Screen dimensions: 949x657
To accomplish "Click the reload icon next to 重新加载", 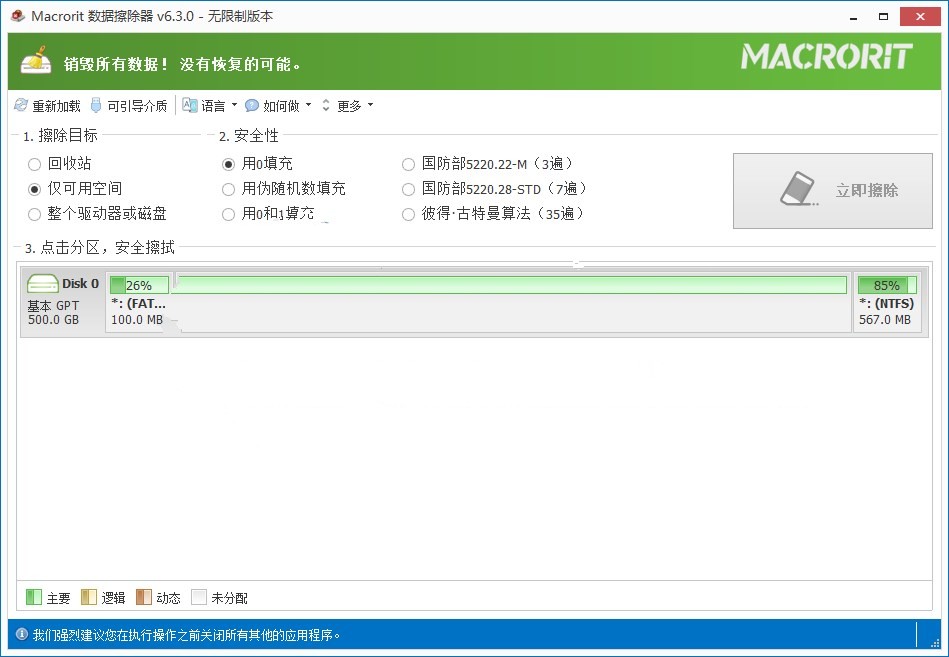I will tap(21, 105).
